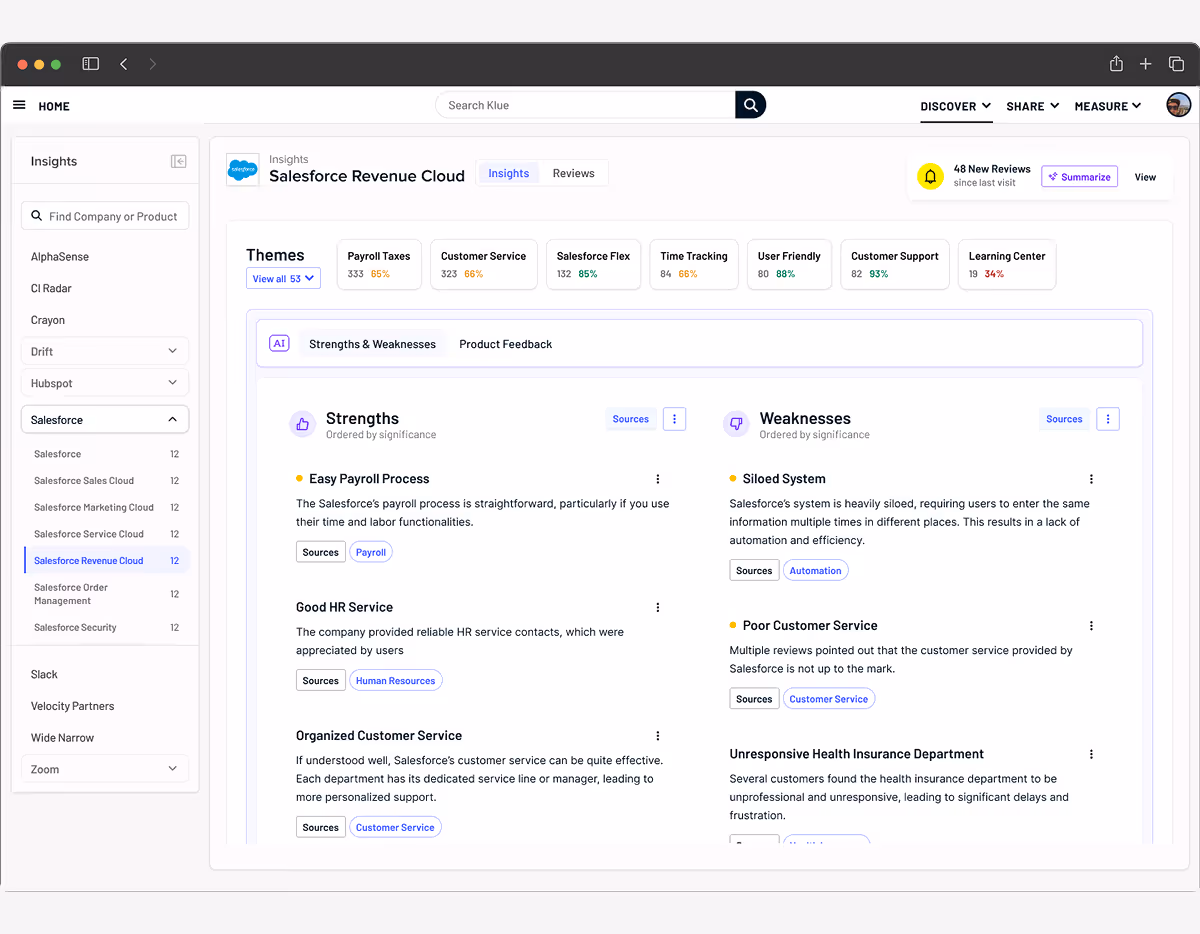The width and height of the screenshot is (1200, 934).
Task: Open the Weaknesses section three-dot menu
Action: coord(1108,419)
